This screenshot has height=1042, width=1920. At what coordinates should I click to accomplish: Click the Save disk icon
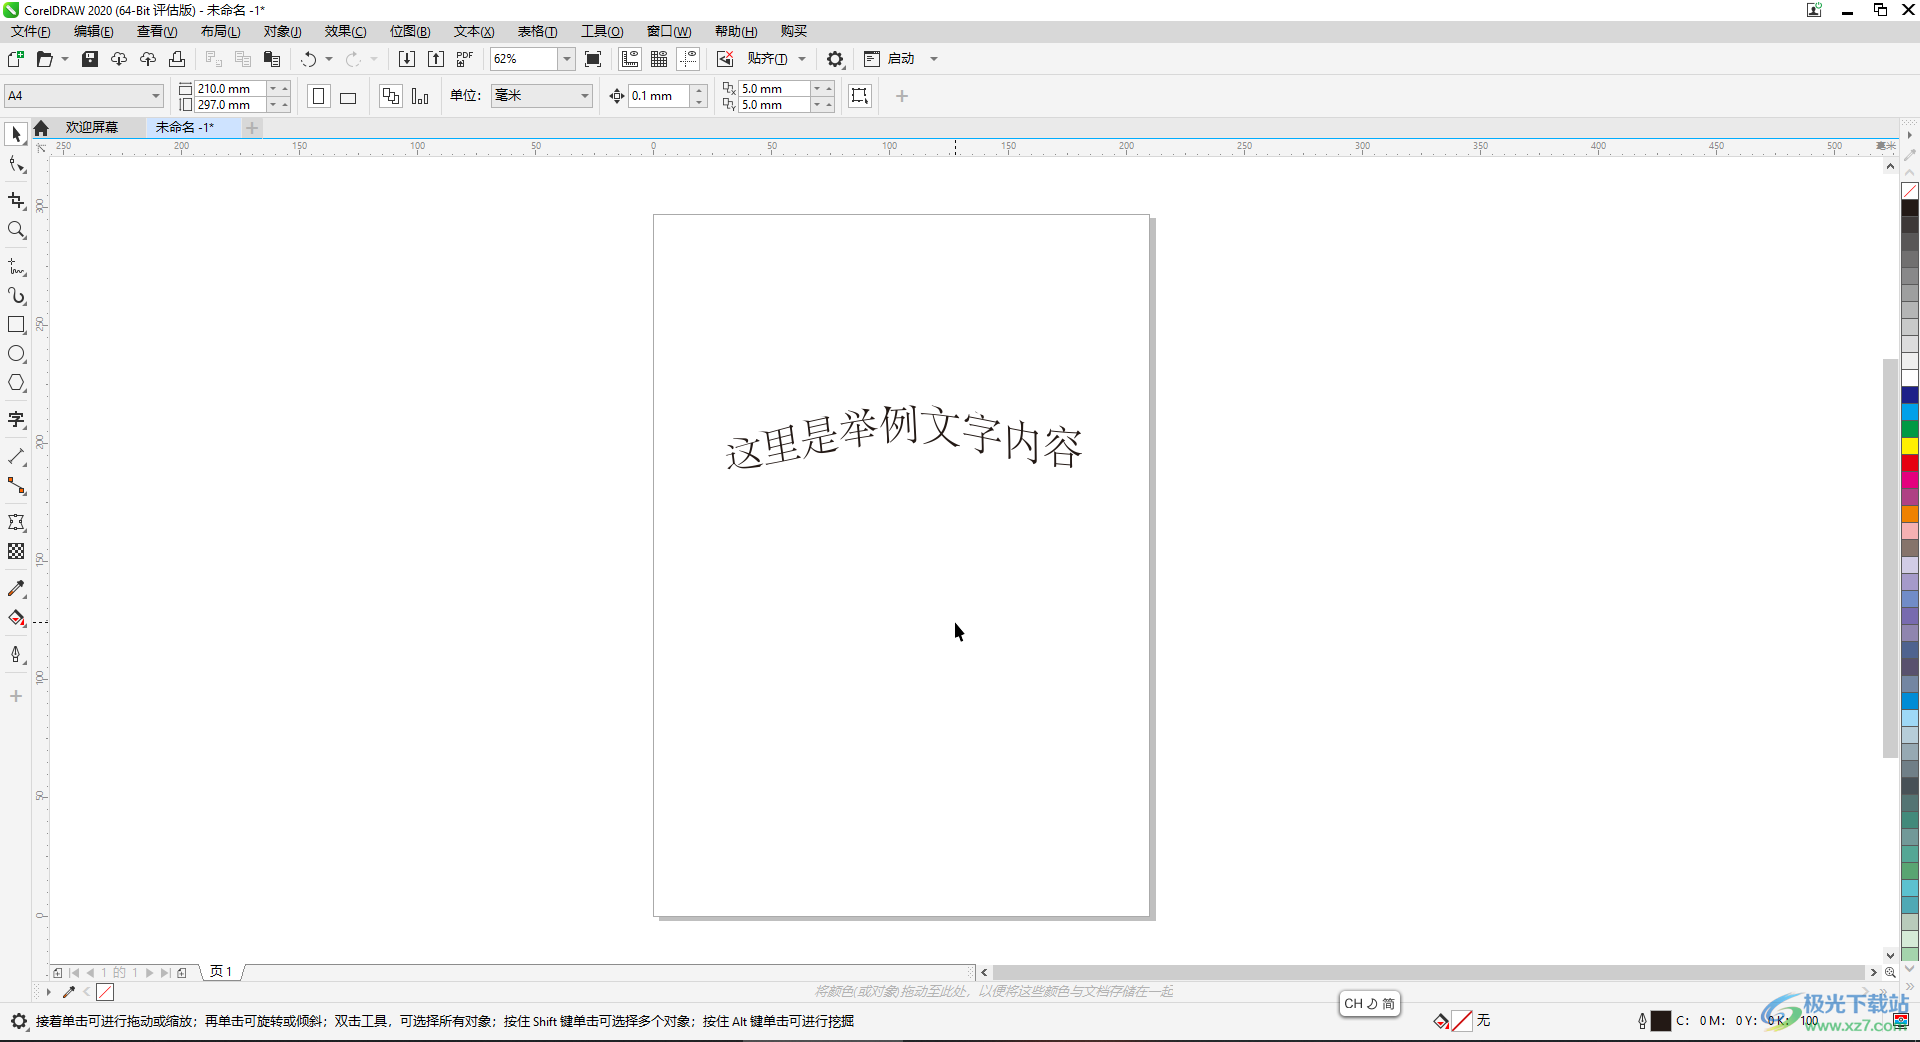(90, 59)
